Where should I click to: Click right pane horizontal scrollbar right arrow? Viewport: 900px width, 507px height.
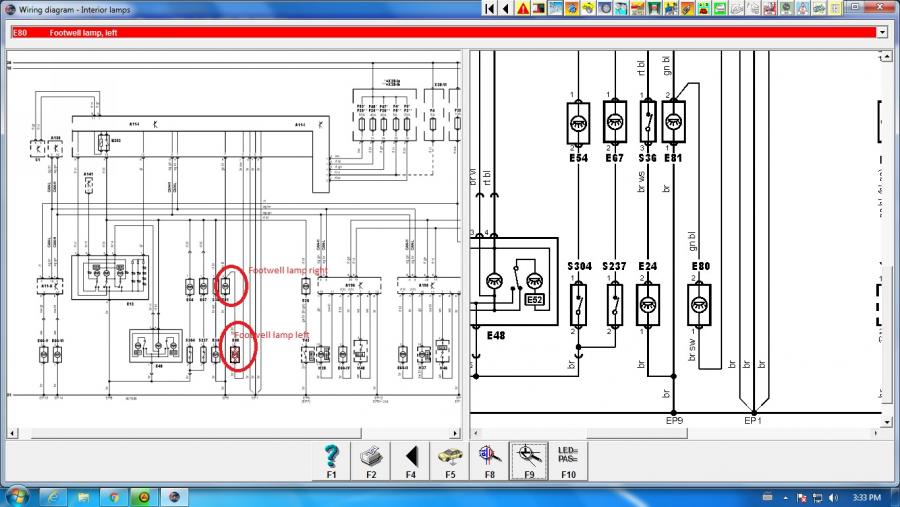(876, 433)
